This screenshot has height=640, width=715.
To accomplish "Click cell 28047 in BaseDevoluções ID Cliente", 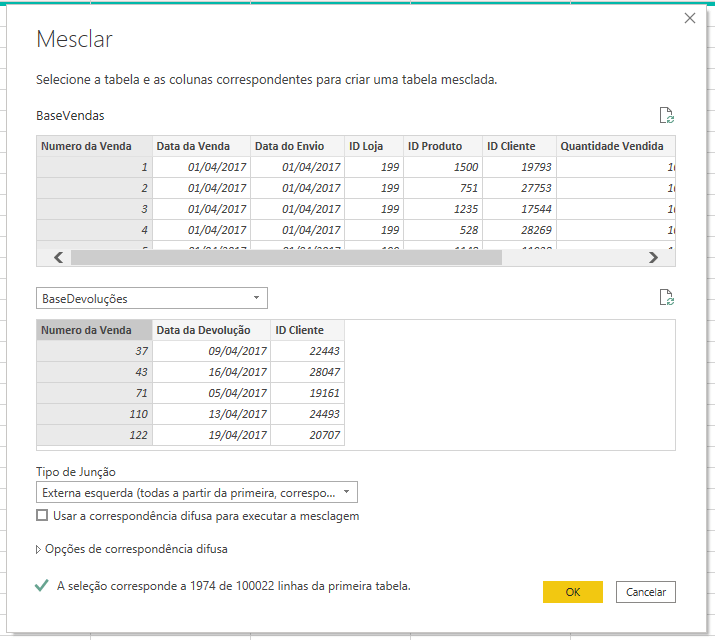I will click(308, 372).
